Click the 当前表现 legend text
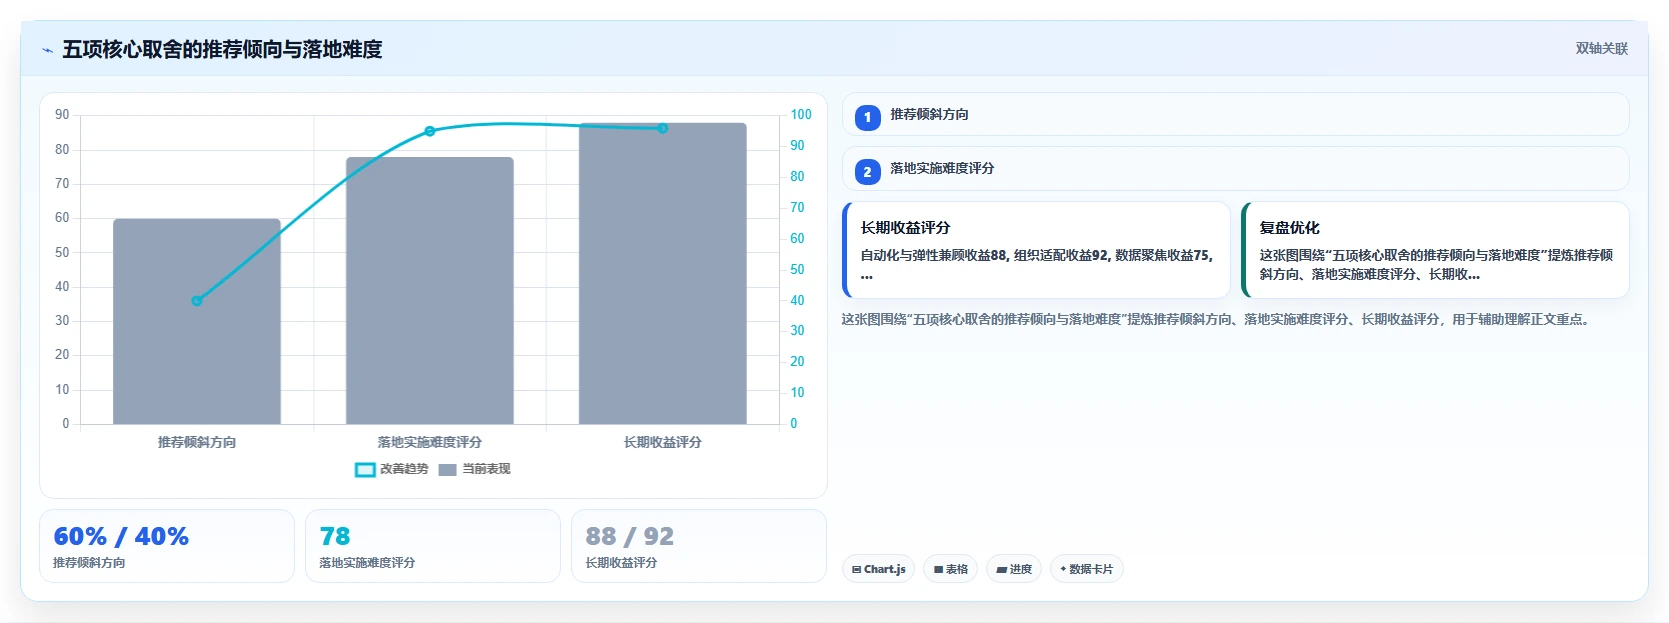 tap(486, 469)
